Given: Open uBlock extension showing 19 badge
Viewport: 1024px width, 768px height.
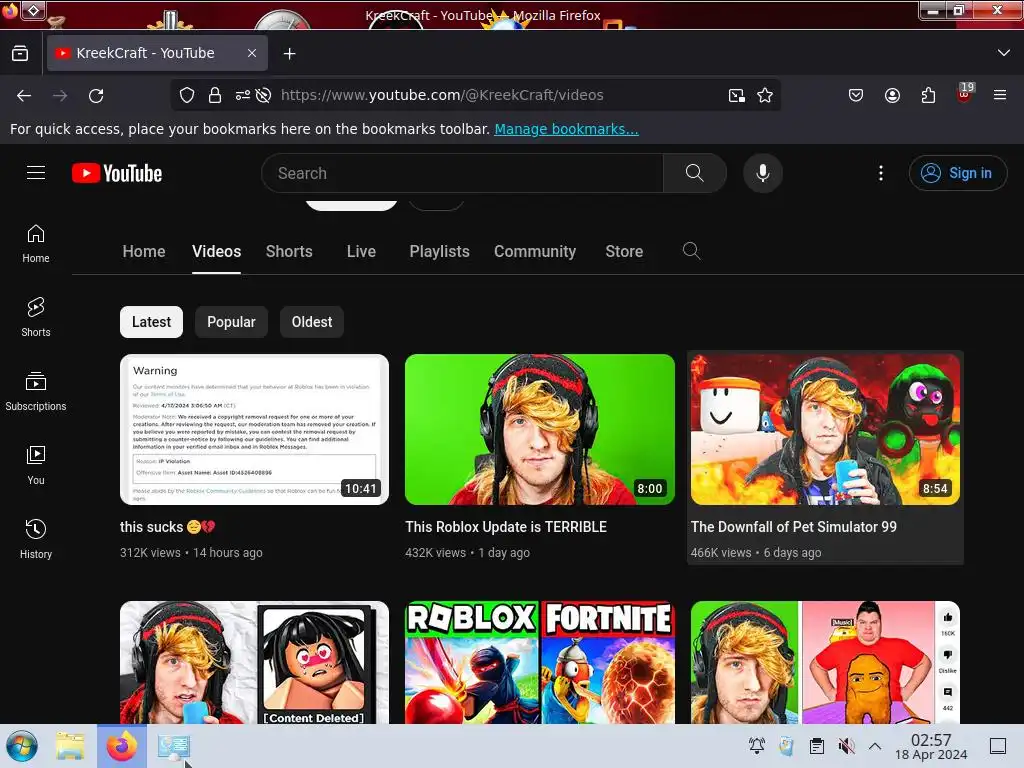Looking at the screenshot, I should click(964, 94).
